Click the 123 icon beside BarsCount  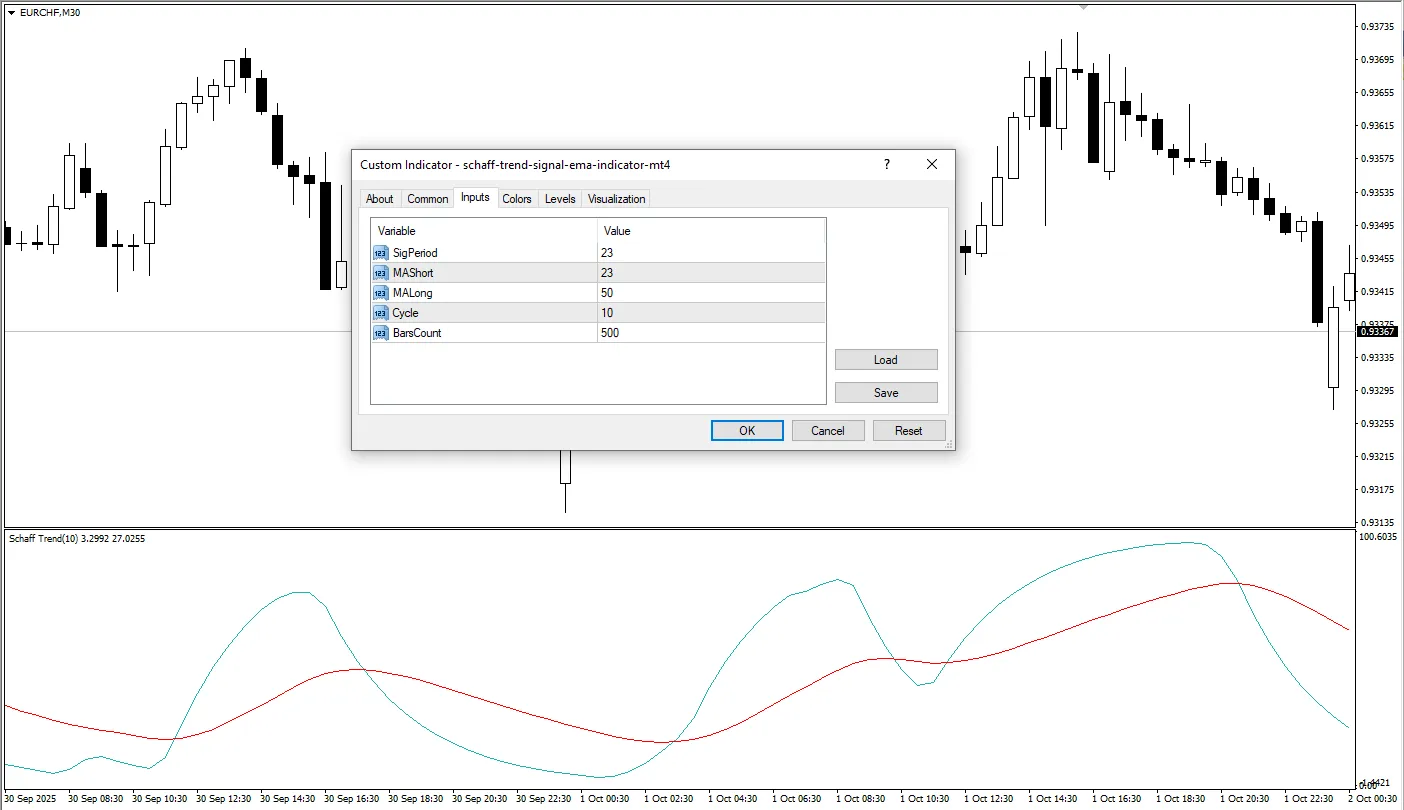[x=380, y=333]
